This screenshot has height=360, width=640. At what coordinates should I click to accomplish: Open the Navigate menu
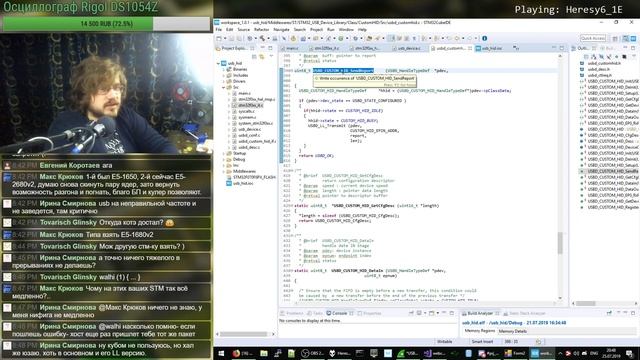[x=281, y=30]
